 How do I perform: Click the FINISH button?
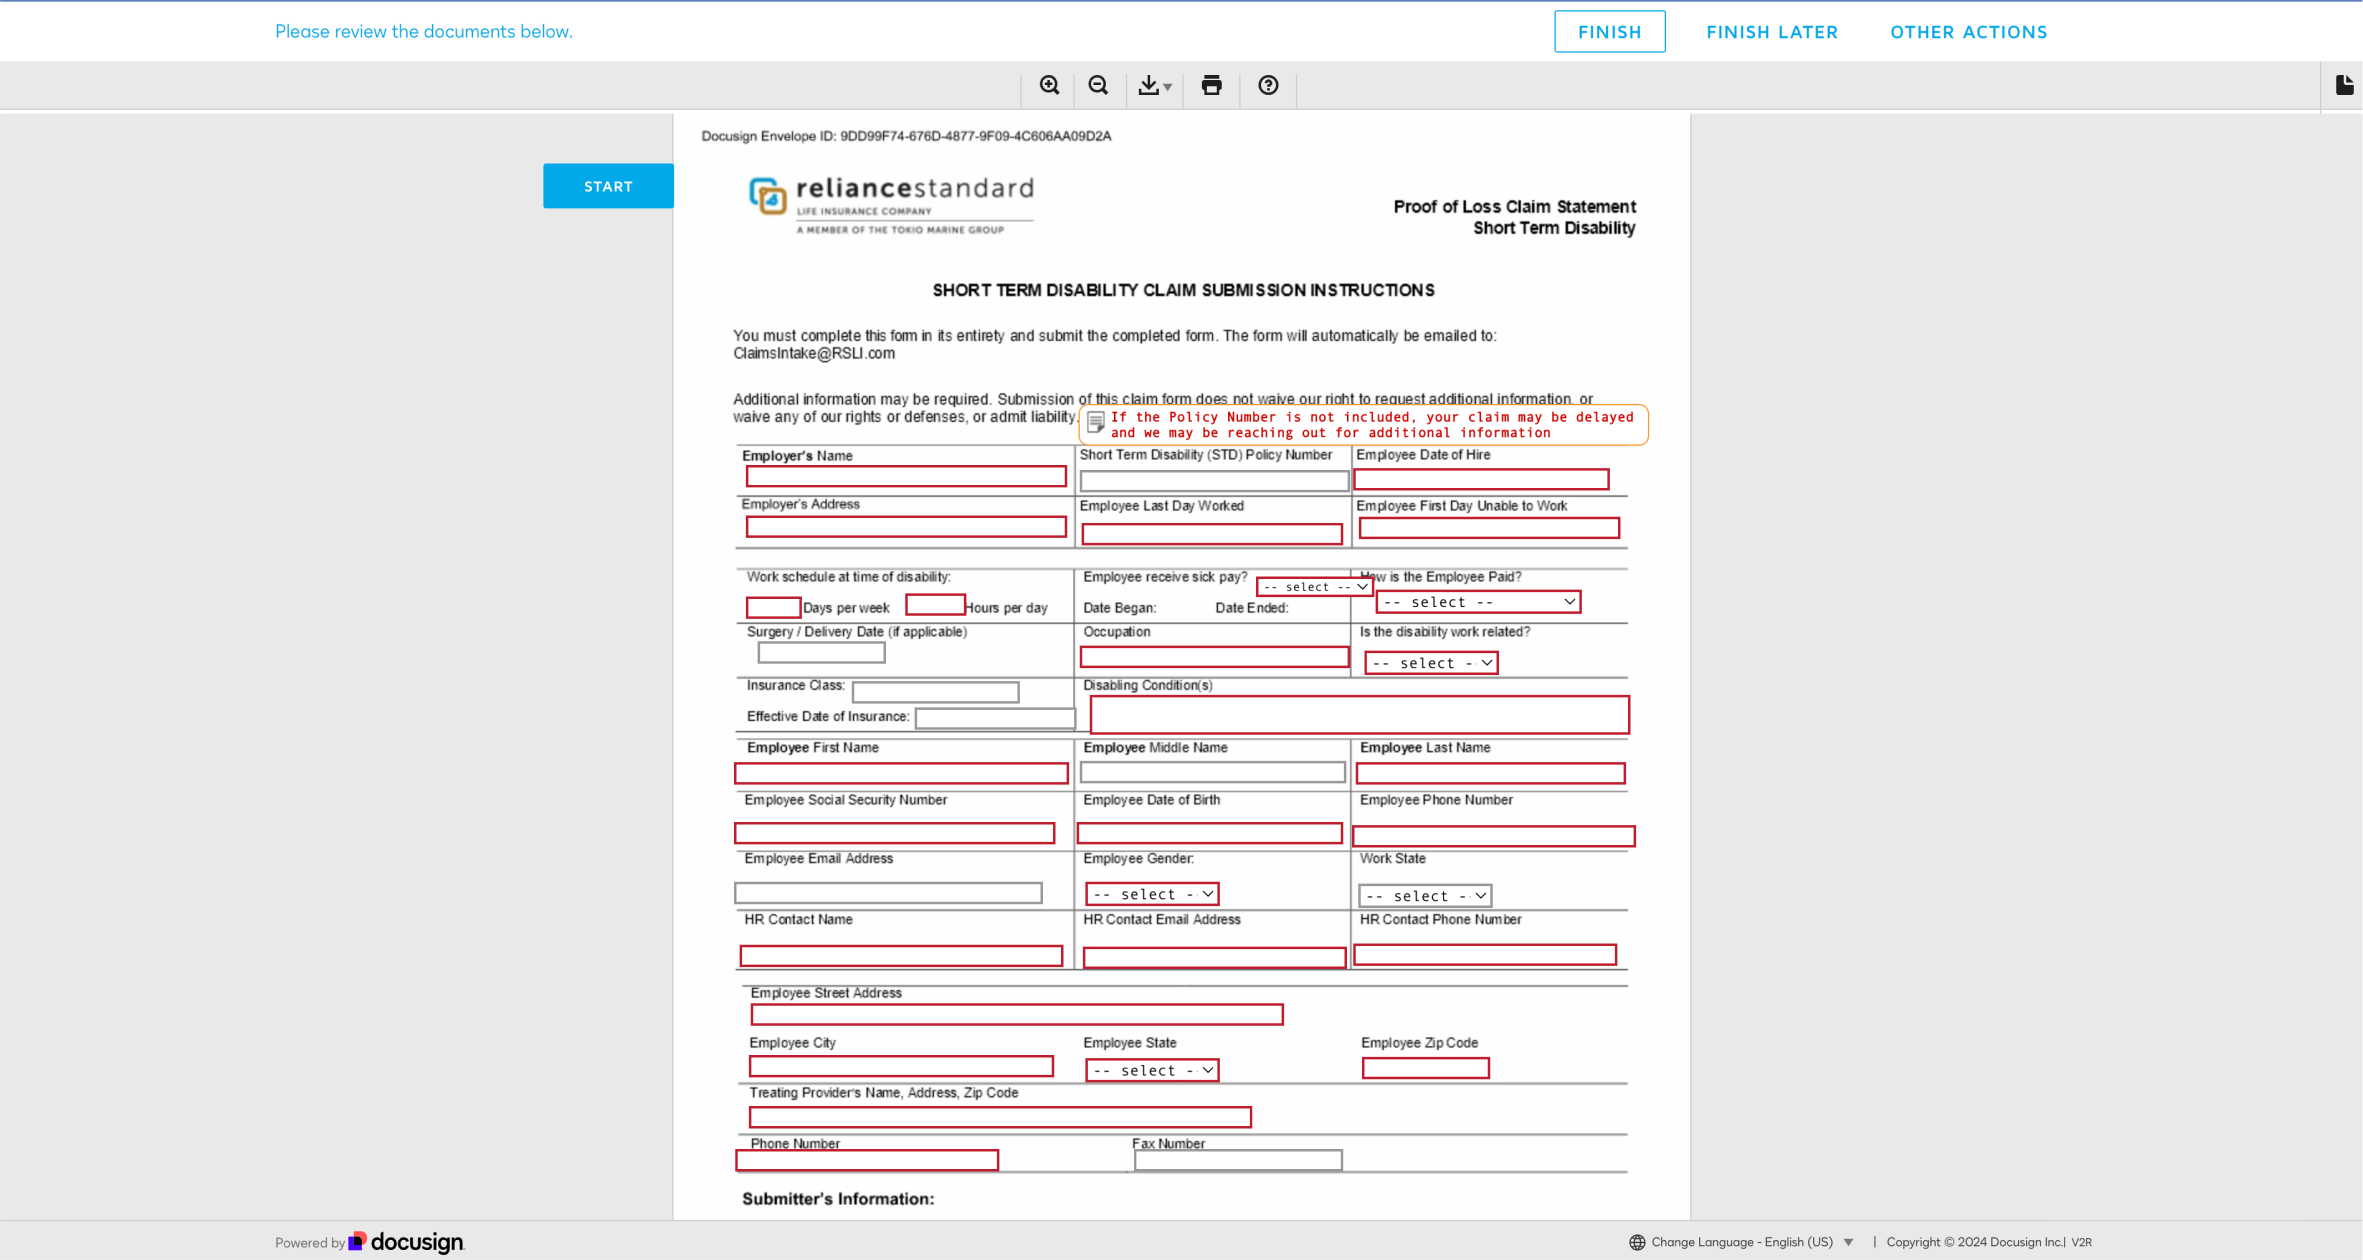pos(1609,32)
